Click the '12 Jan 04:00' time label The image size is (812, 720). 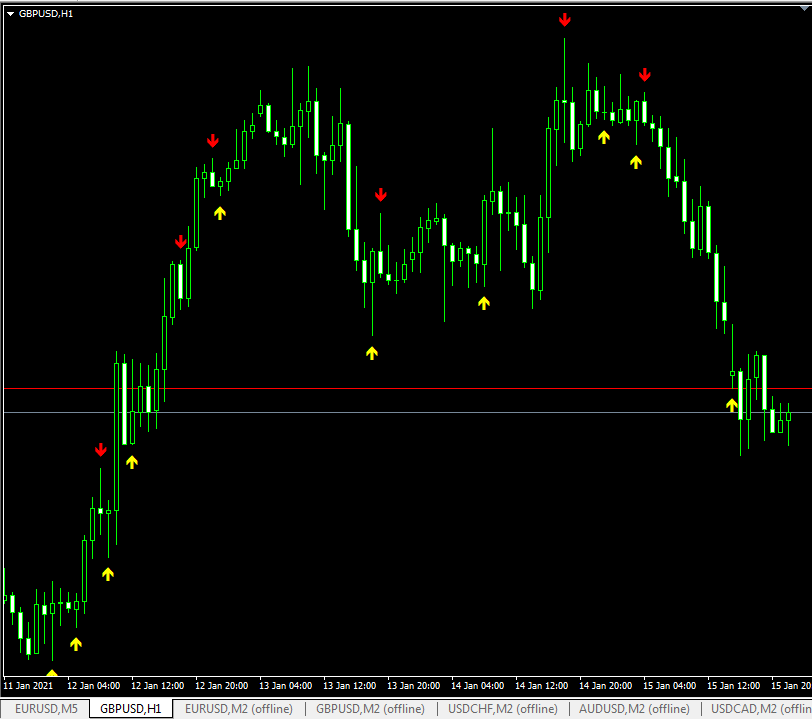tap(94, 686)
